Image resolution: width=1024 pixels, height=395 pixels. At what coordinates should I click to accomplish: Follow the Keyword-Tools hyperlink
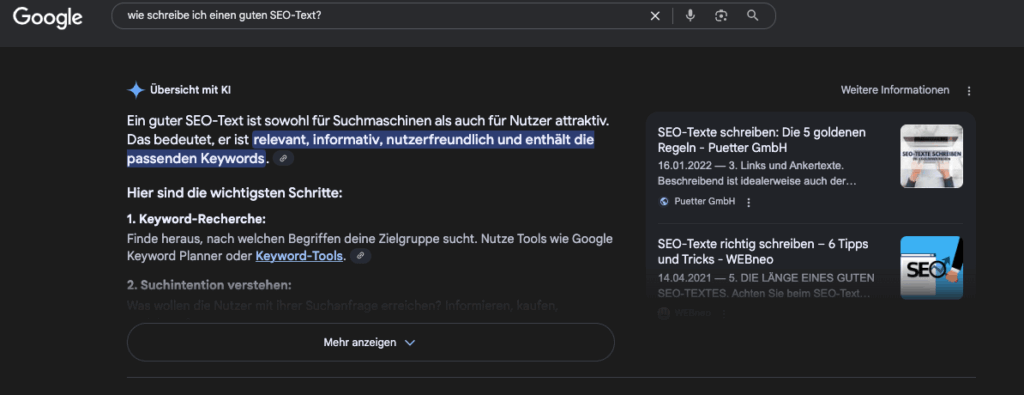point(299,256)
